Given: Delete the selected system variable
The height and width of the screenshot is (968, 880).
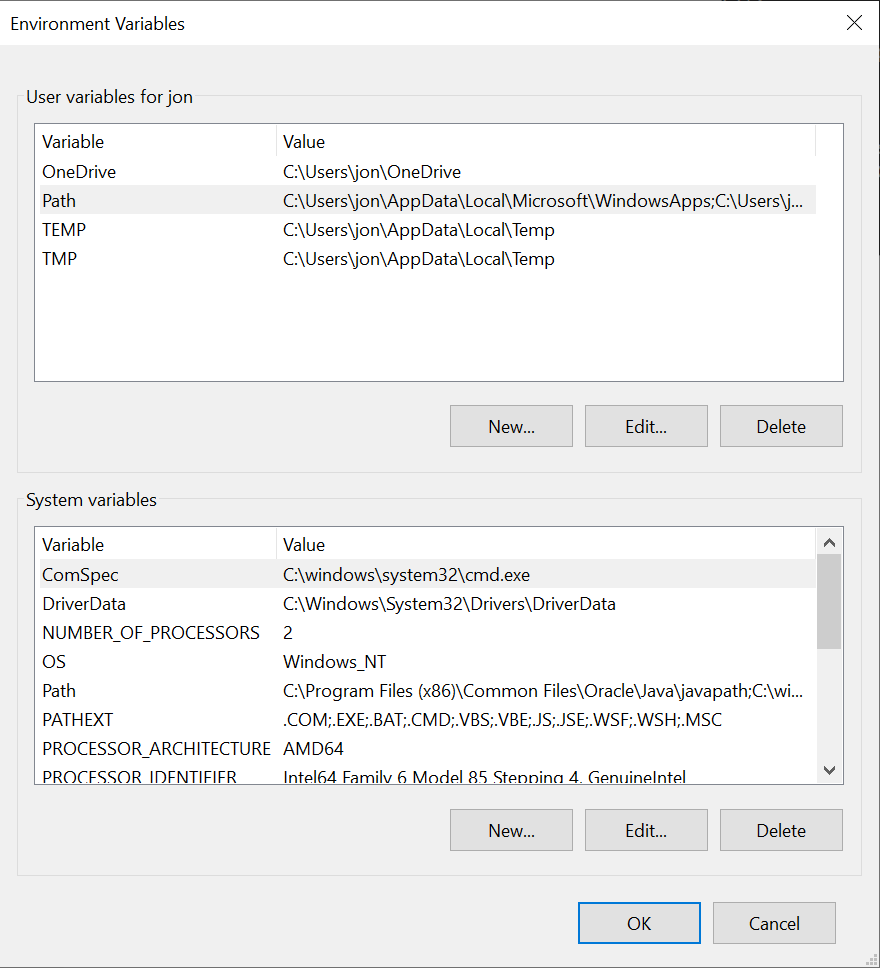Looking at the screenshot, I should [x=781, y=830].
